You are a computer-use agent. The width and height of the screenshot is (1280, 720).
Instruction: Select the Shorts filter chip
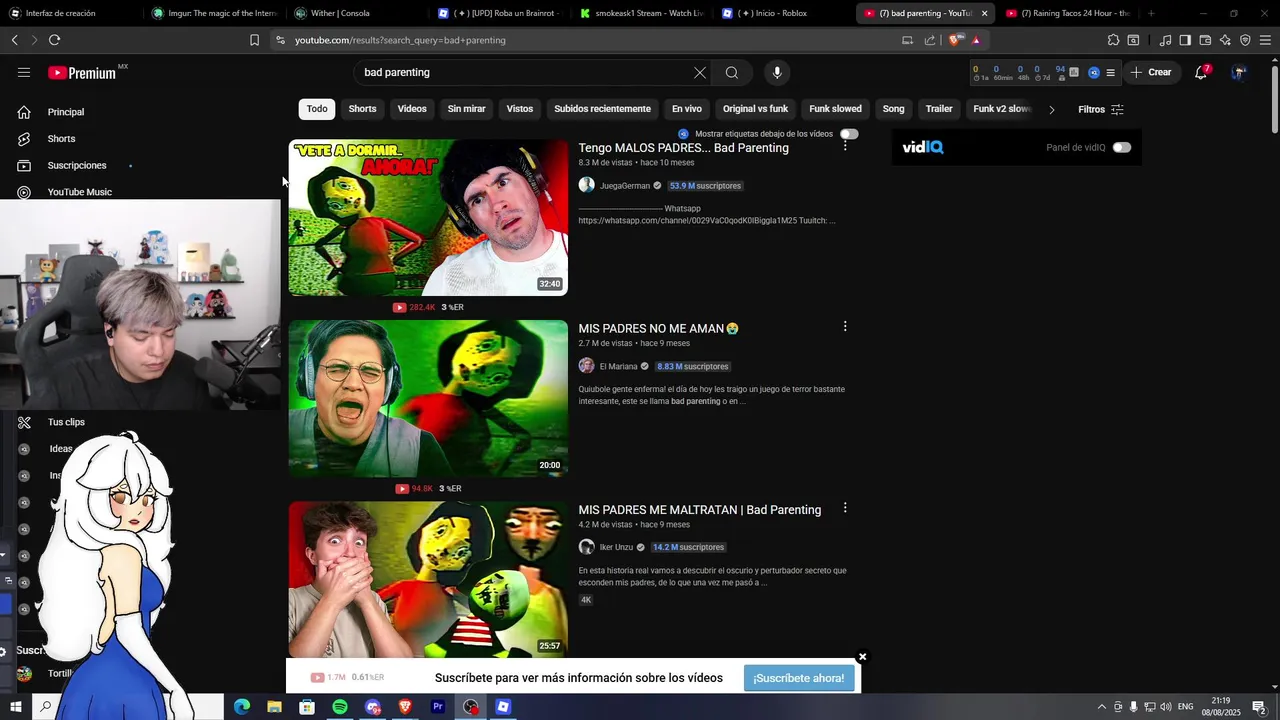(362, 109)
